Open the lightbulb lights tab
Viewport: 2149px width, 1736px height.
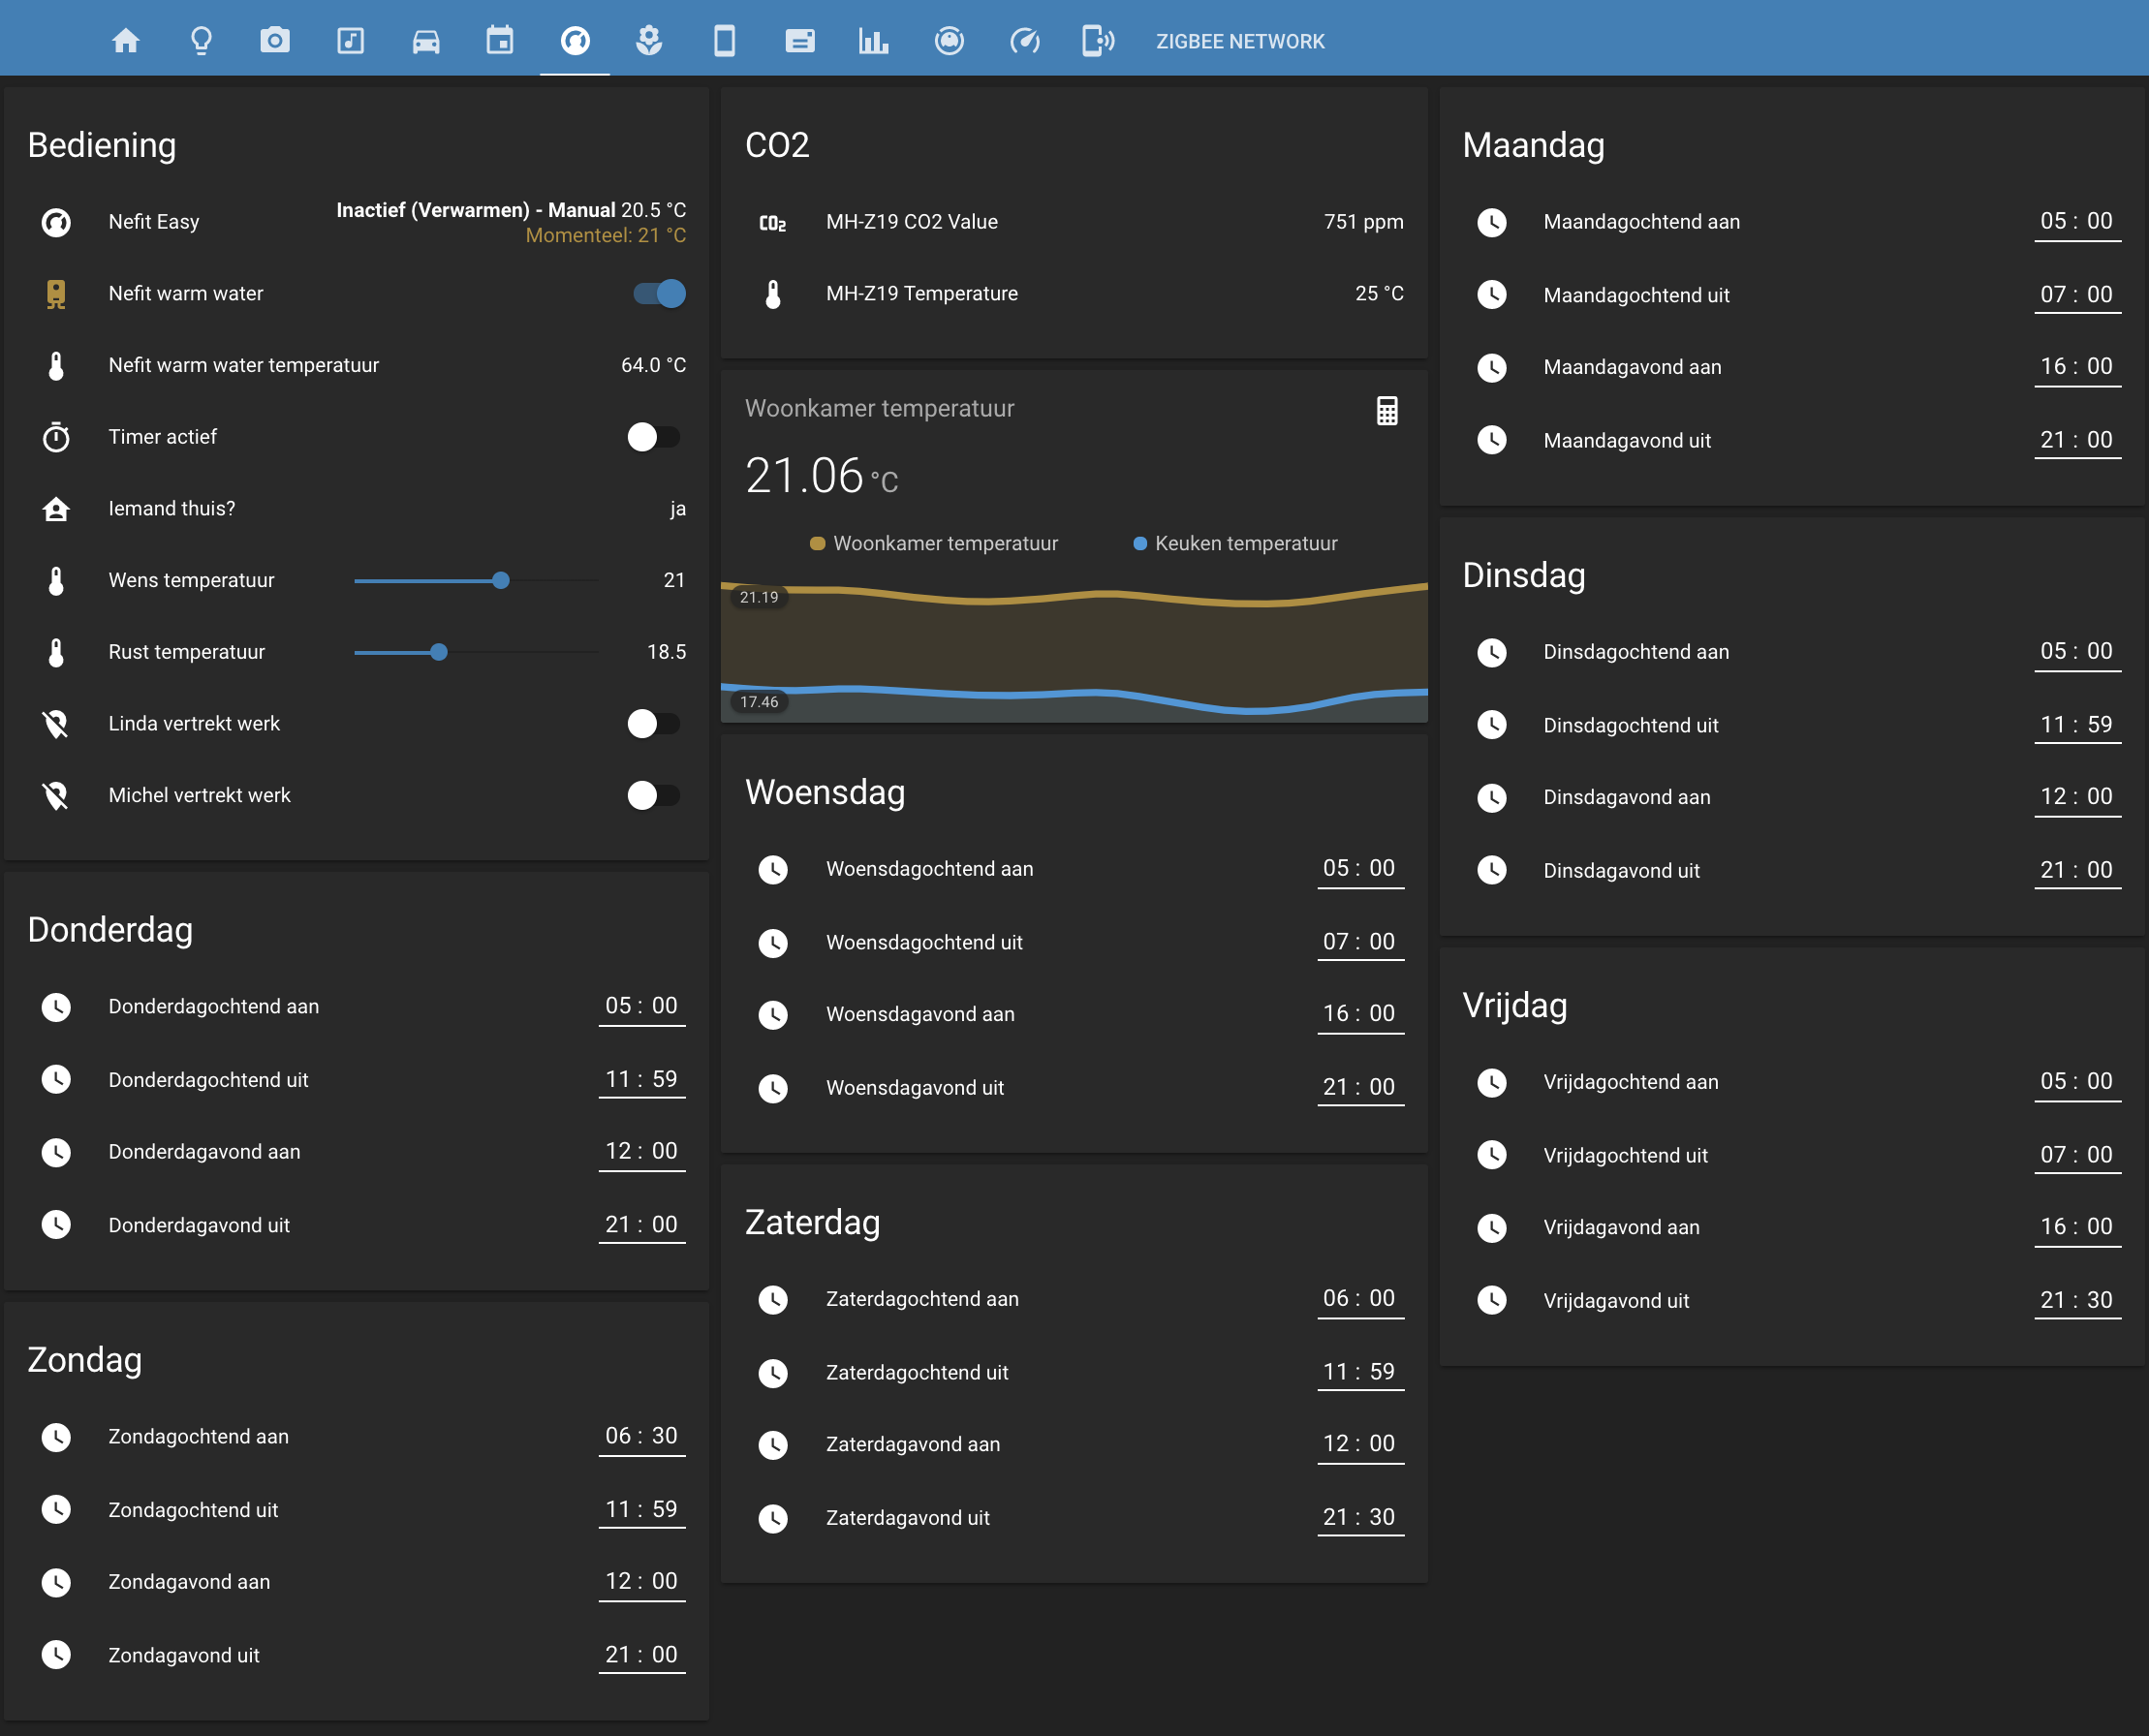201,41
